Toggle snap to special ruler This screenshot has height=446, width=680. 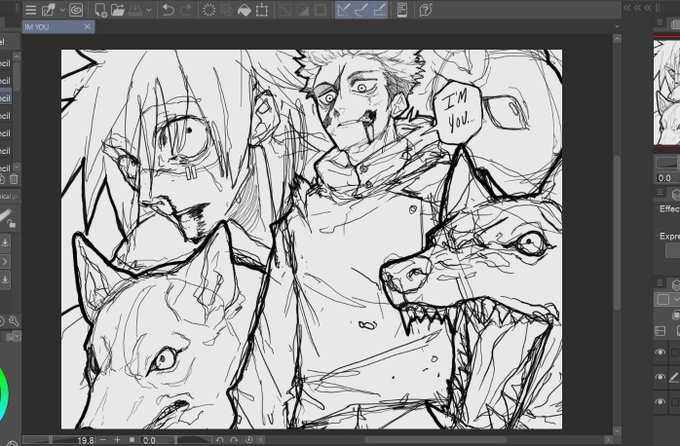tap(362, 10)
